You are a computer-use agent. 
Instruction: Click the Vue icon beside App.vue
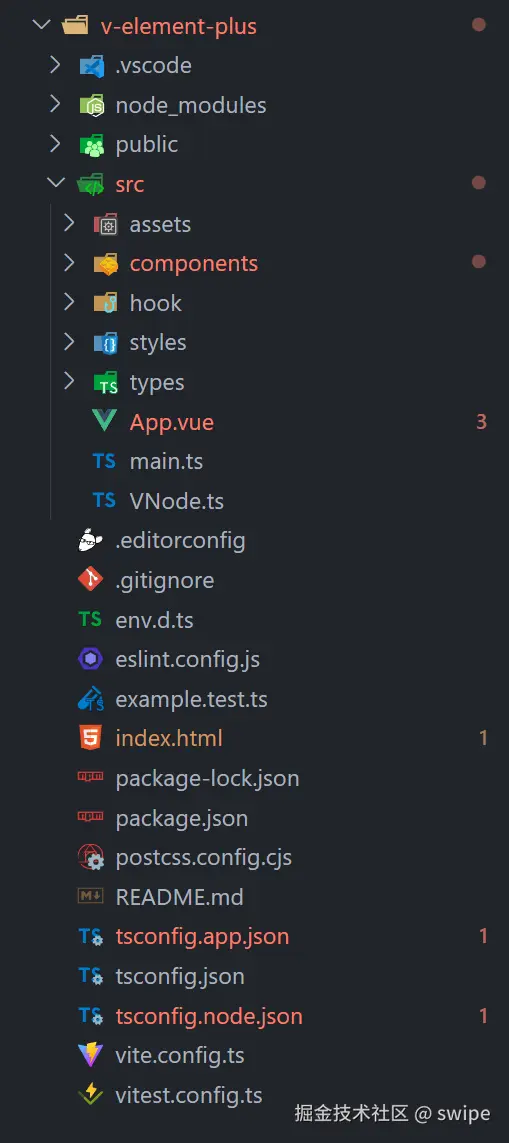point(104,421)
